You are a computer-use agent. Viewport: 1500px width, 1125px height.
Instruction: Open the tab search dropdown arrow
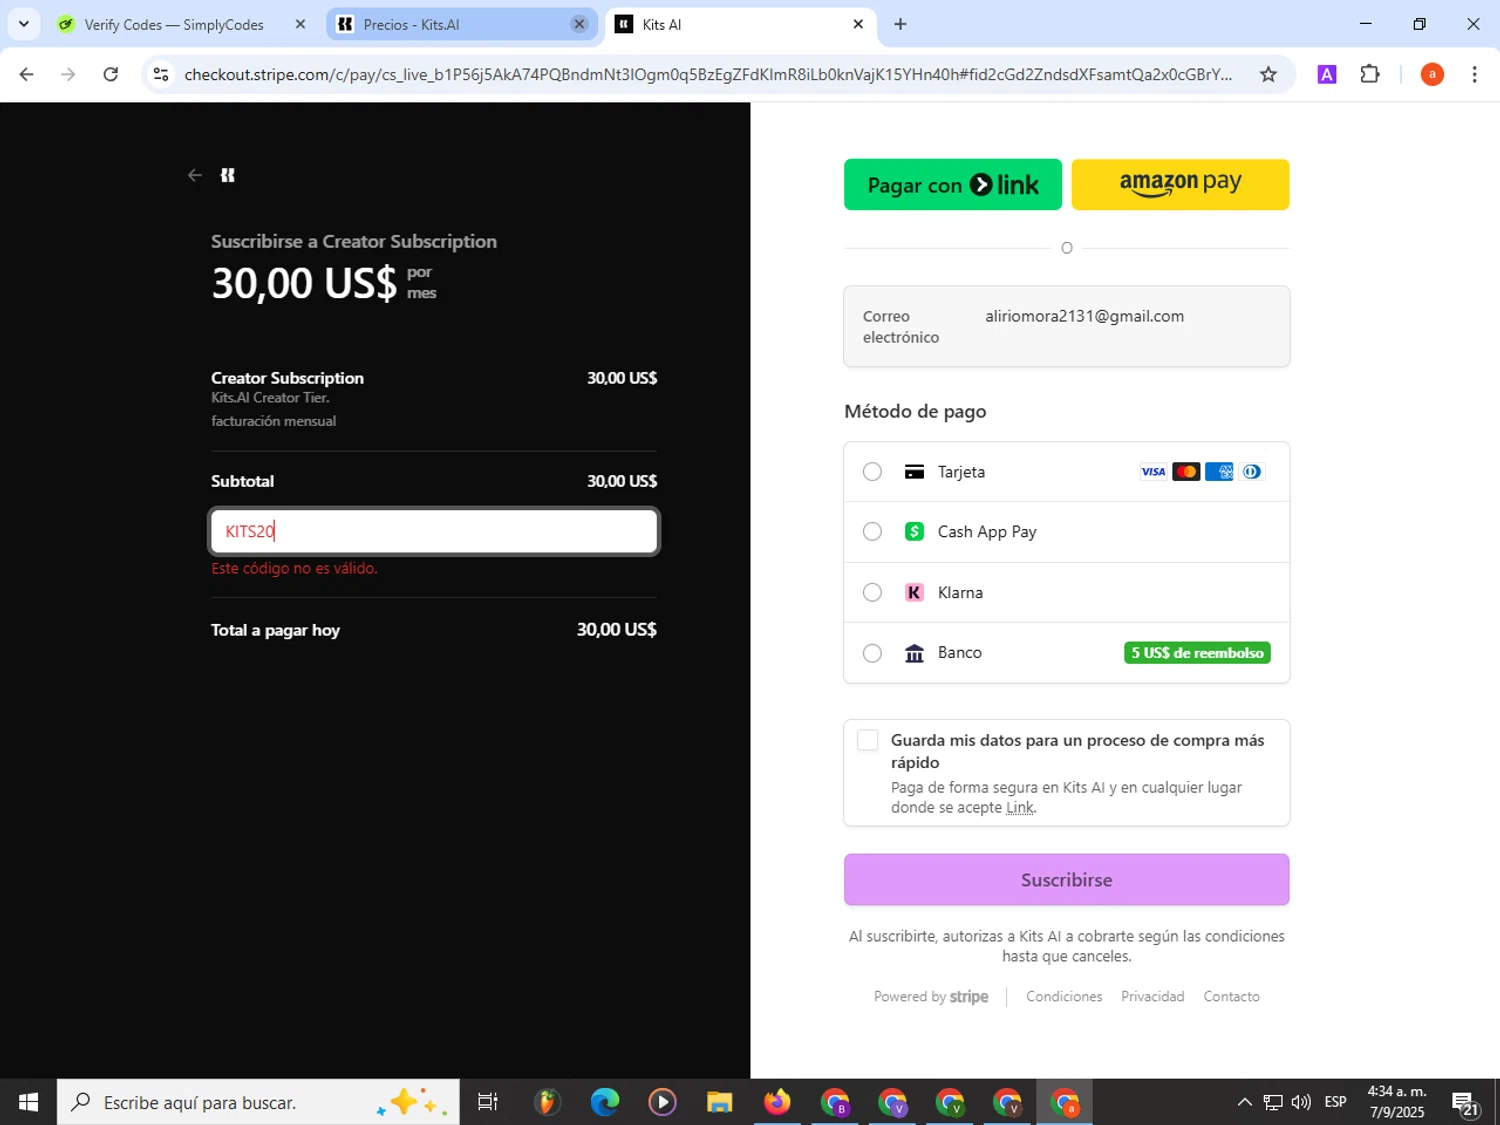[23, 24]
